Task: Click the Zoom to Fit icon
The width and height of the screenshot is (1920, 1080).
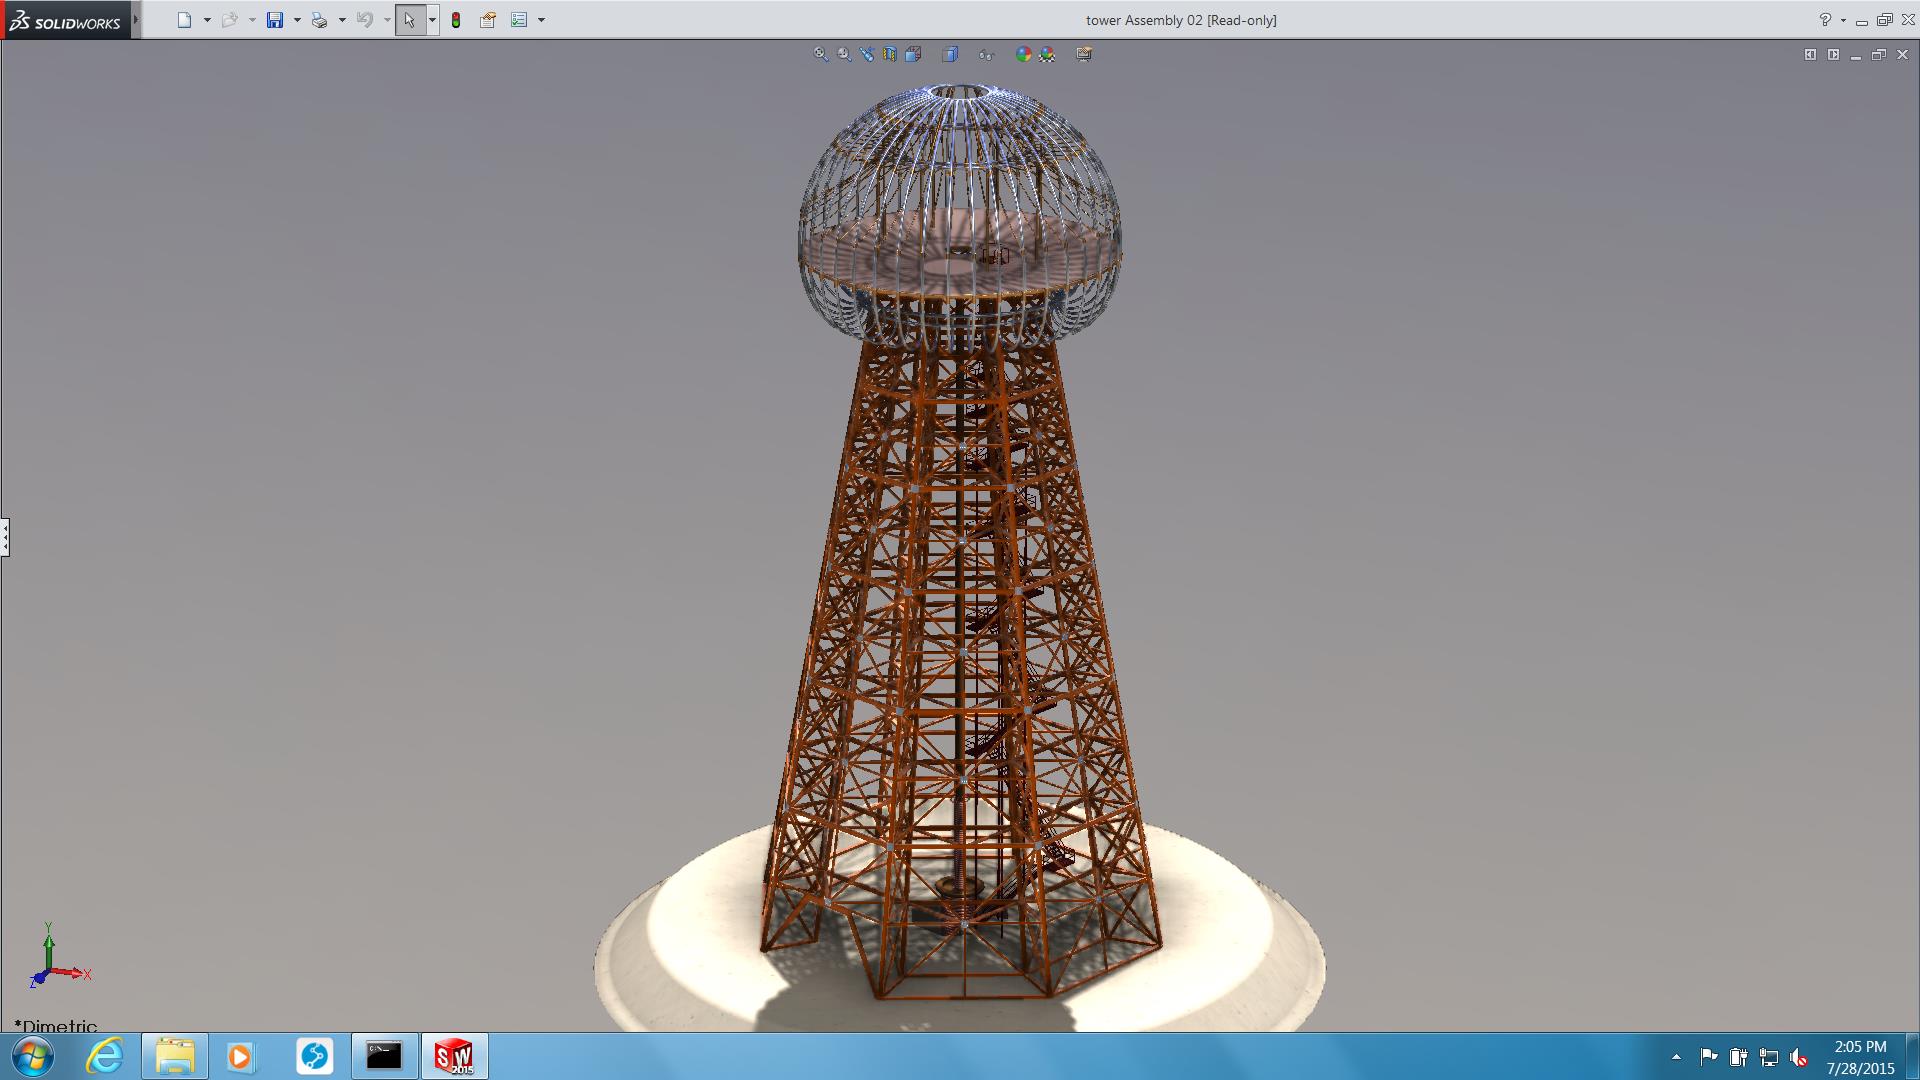Action: click(x=821, y=54)
